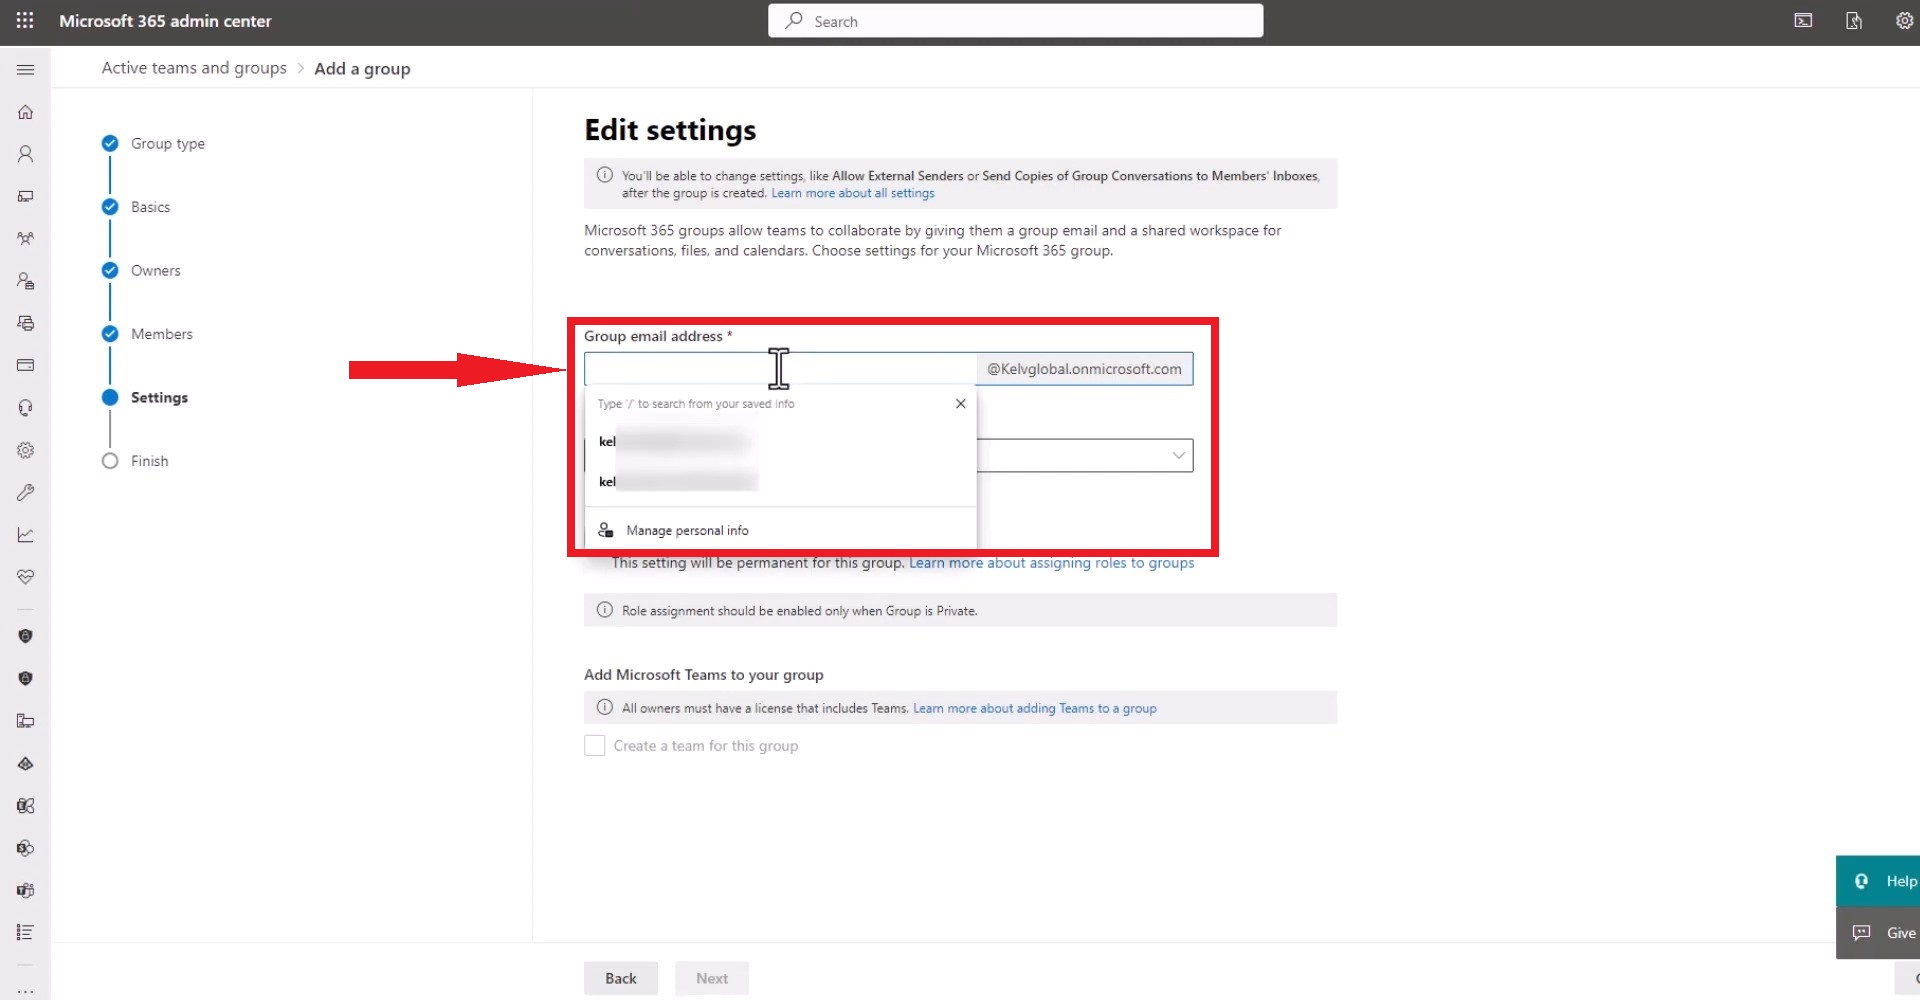This screenshot has width=1920, height=1000.
Task: Show more sidebar items via ellipsis
Action: coord(26,991)
